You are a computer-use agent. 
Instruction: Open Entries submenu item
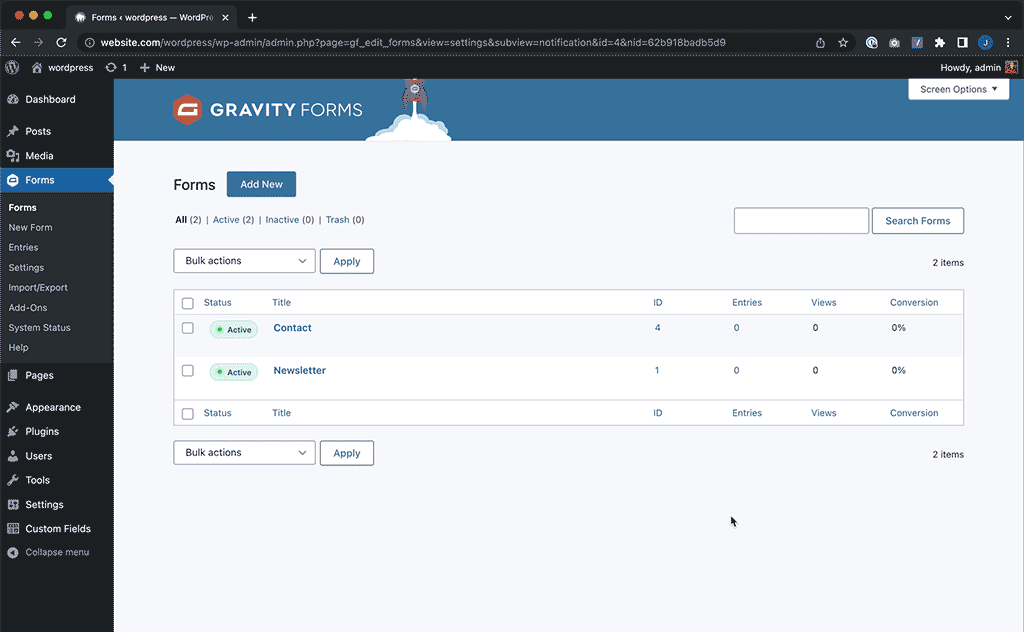[24, 247]
